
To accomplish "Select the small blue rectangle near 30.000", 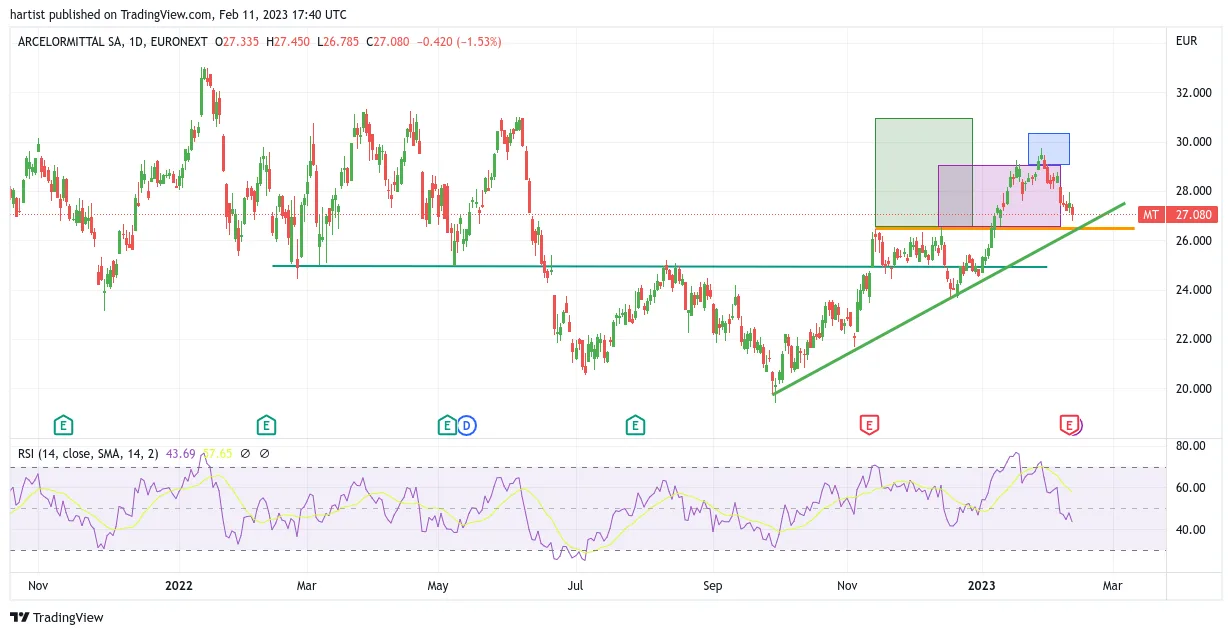I will pyautogui.click(x=1048, y=149).
